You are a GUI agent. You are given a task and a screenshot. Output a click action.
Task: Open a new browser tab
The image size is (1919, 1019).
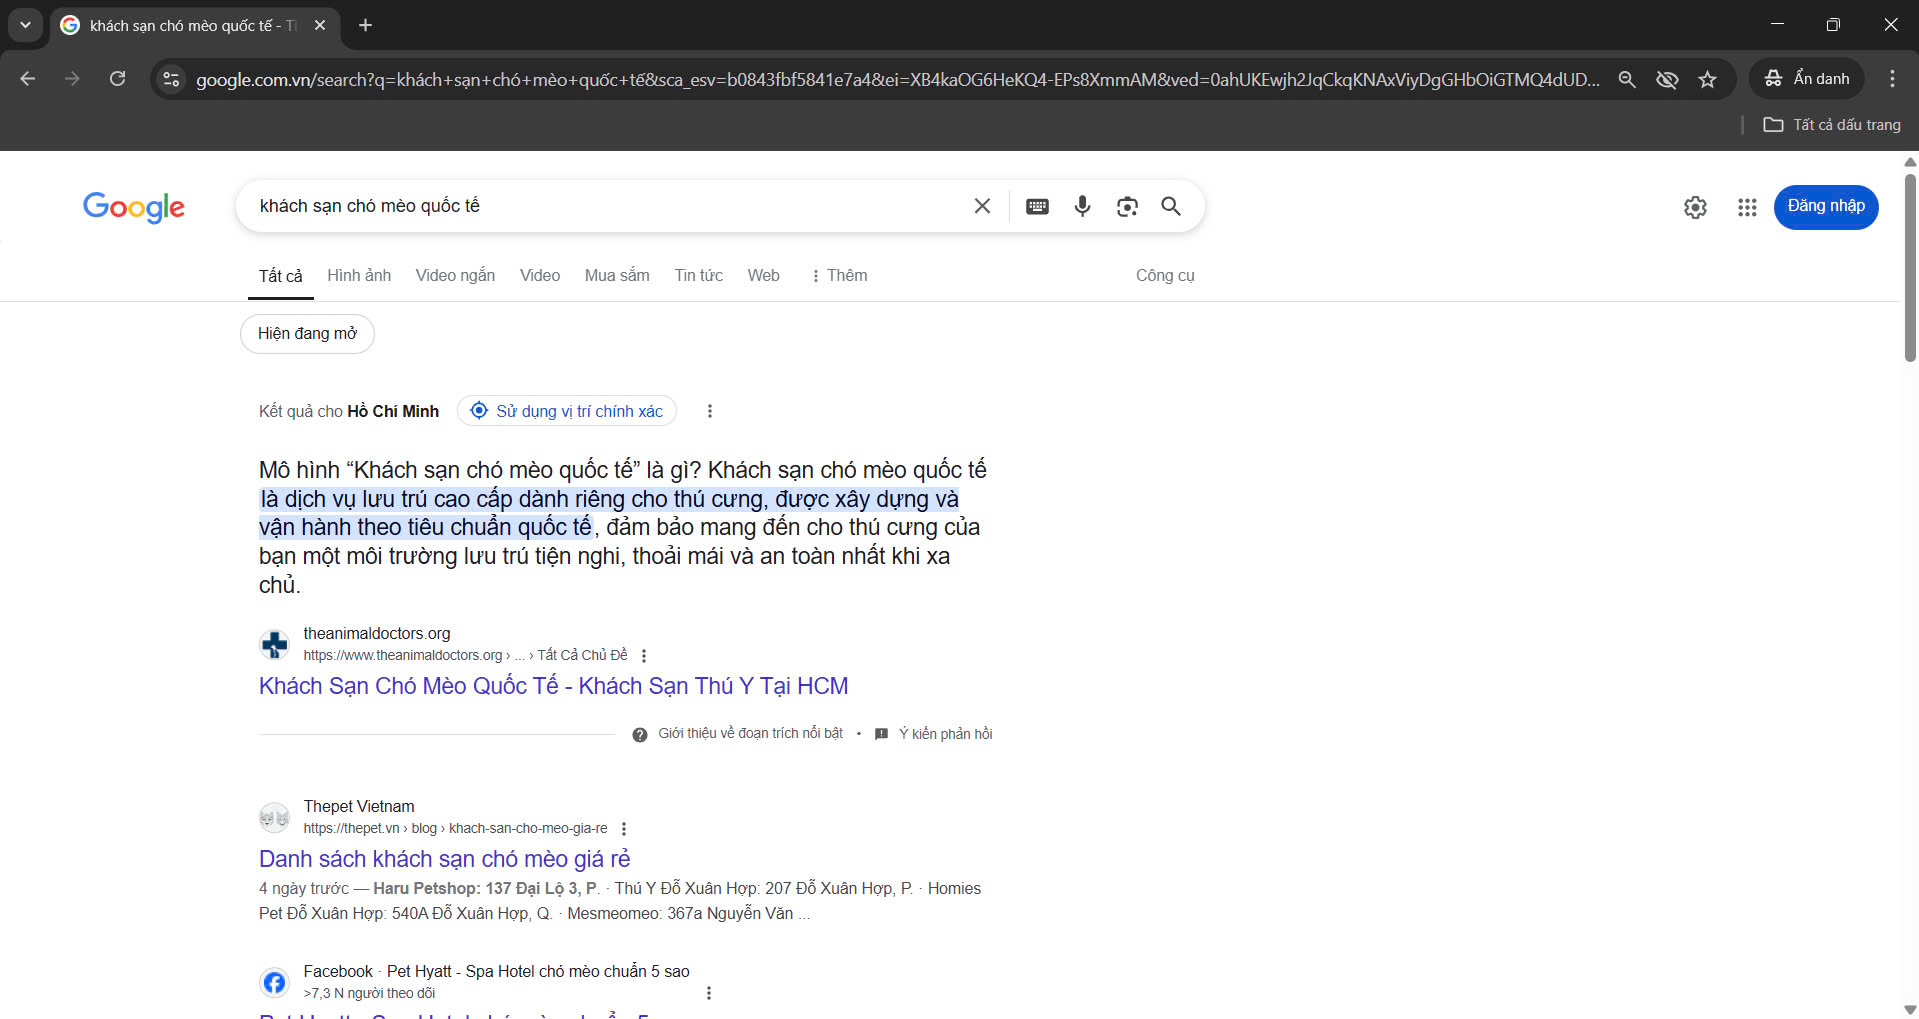click(x=366, y=25)
